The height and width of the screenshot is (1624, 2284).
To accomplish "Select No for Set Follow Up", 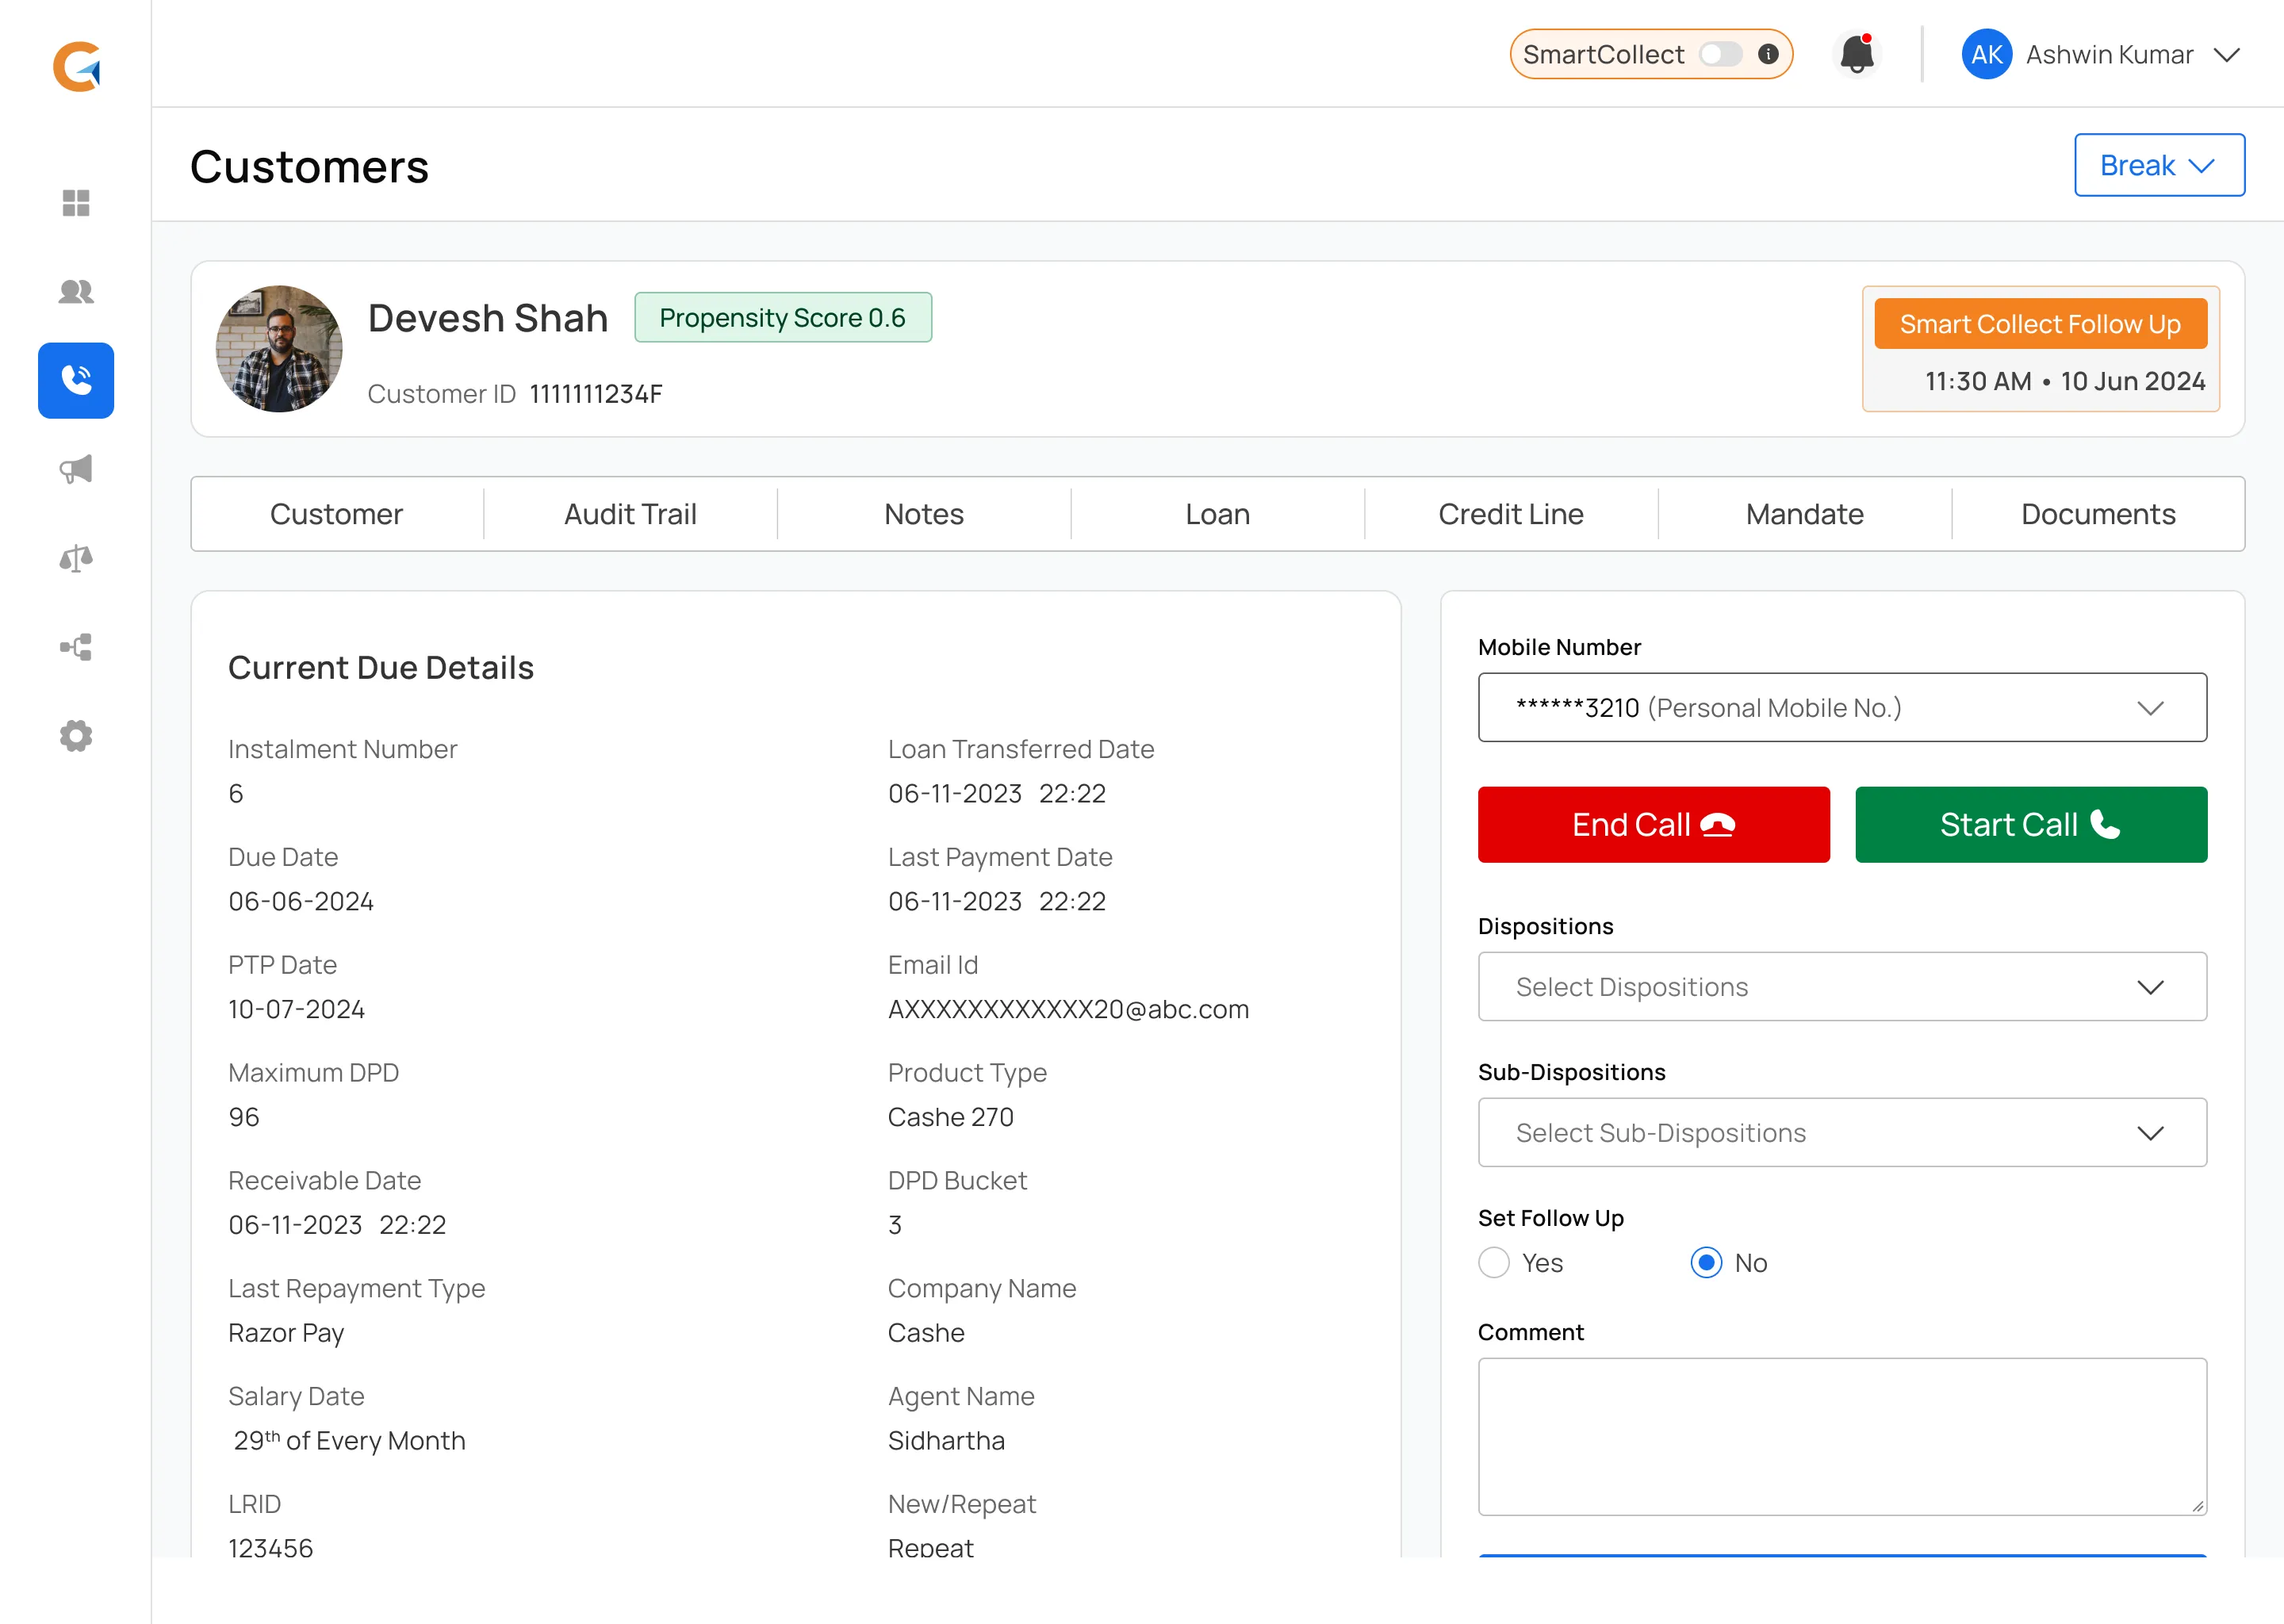I will tap(1706, 1263).
